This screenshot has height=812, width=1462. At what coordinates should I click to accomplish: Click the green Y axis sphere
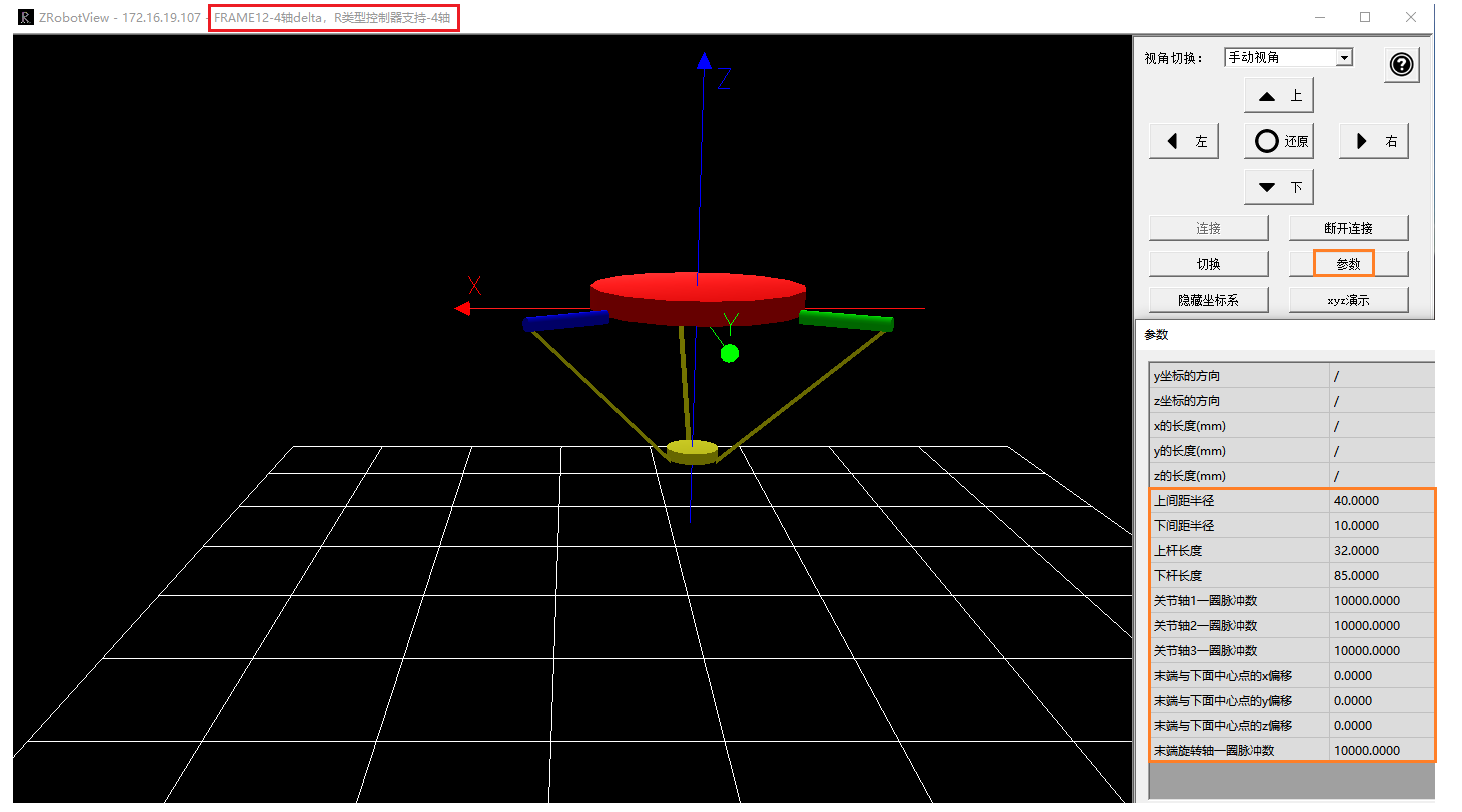point(730,352)
